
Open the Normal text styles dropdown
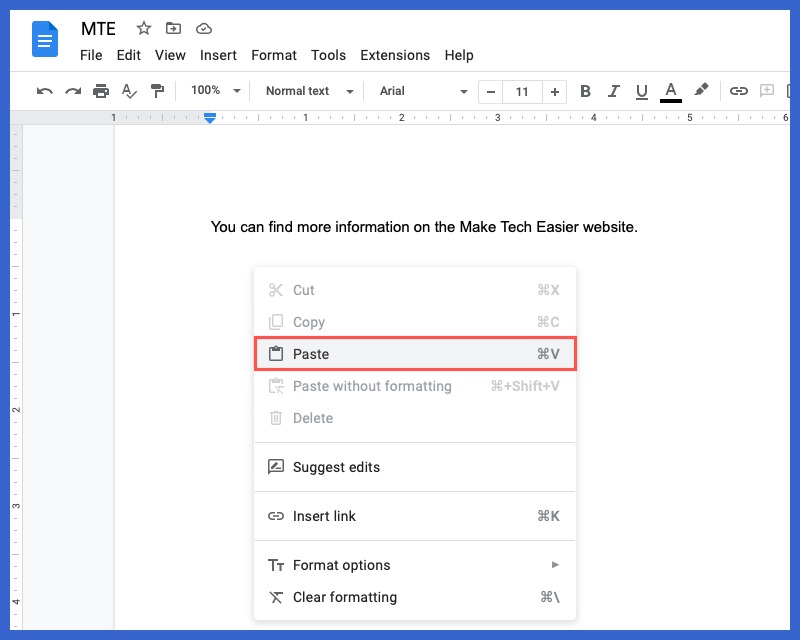[307, 91]
